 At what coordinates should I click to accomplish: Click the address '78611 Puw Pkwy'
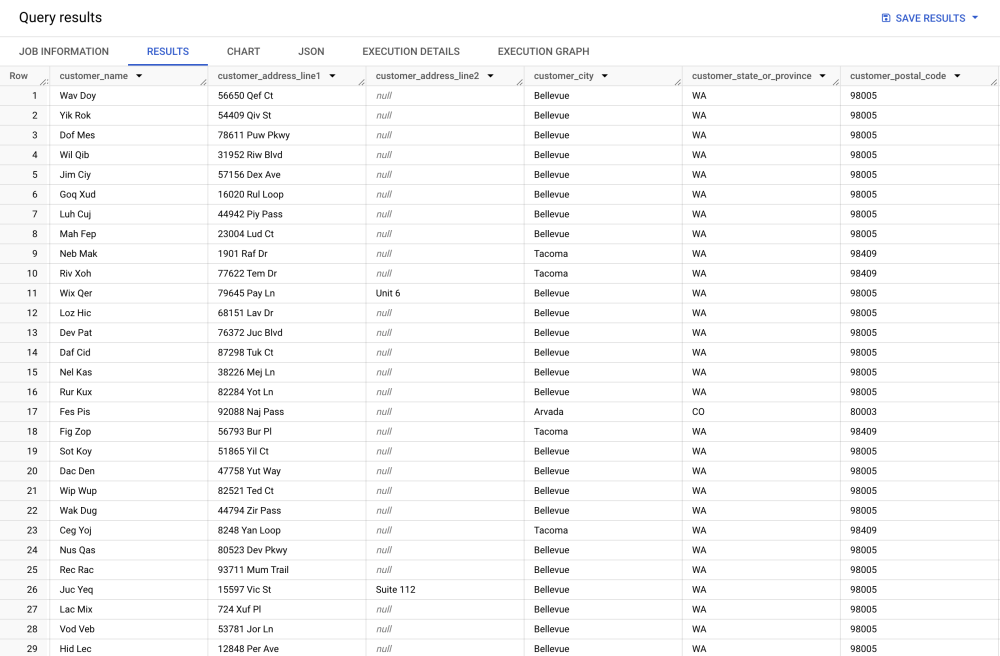254,135
